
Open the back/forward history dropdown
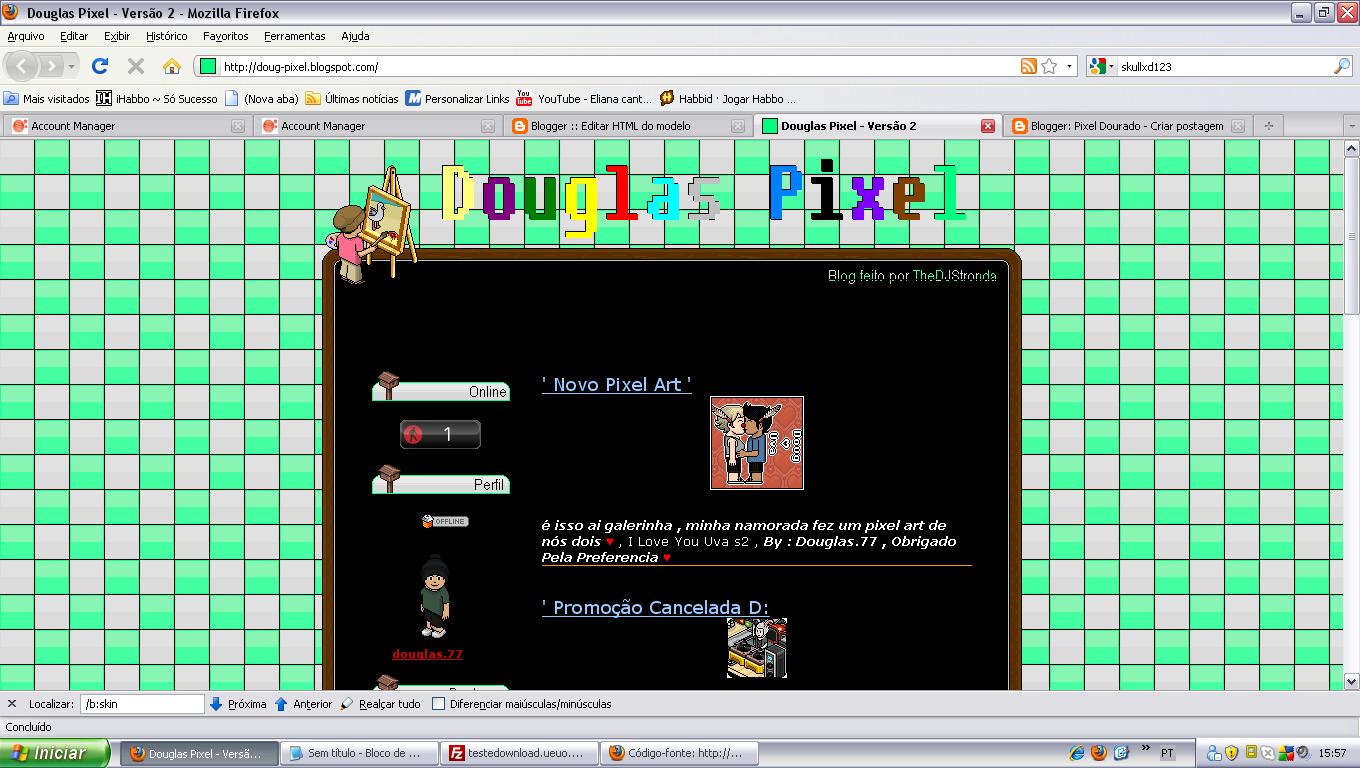(x=72, y=67)
